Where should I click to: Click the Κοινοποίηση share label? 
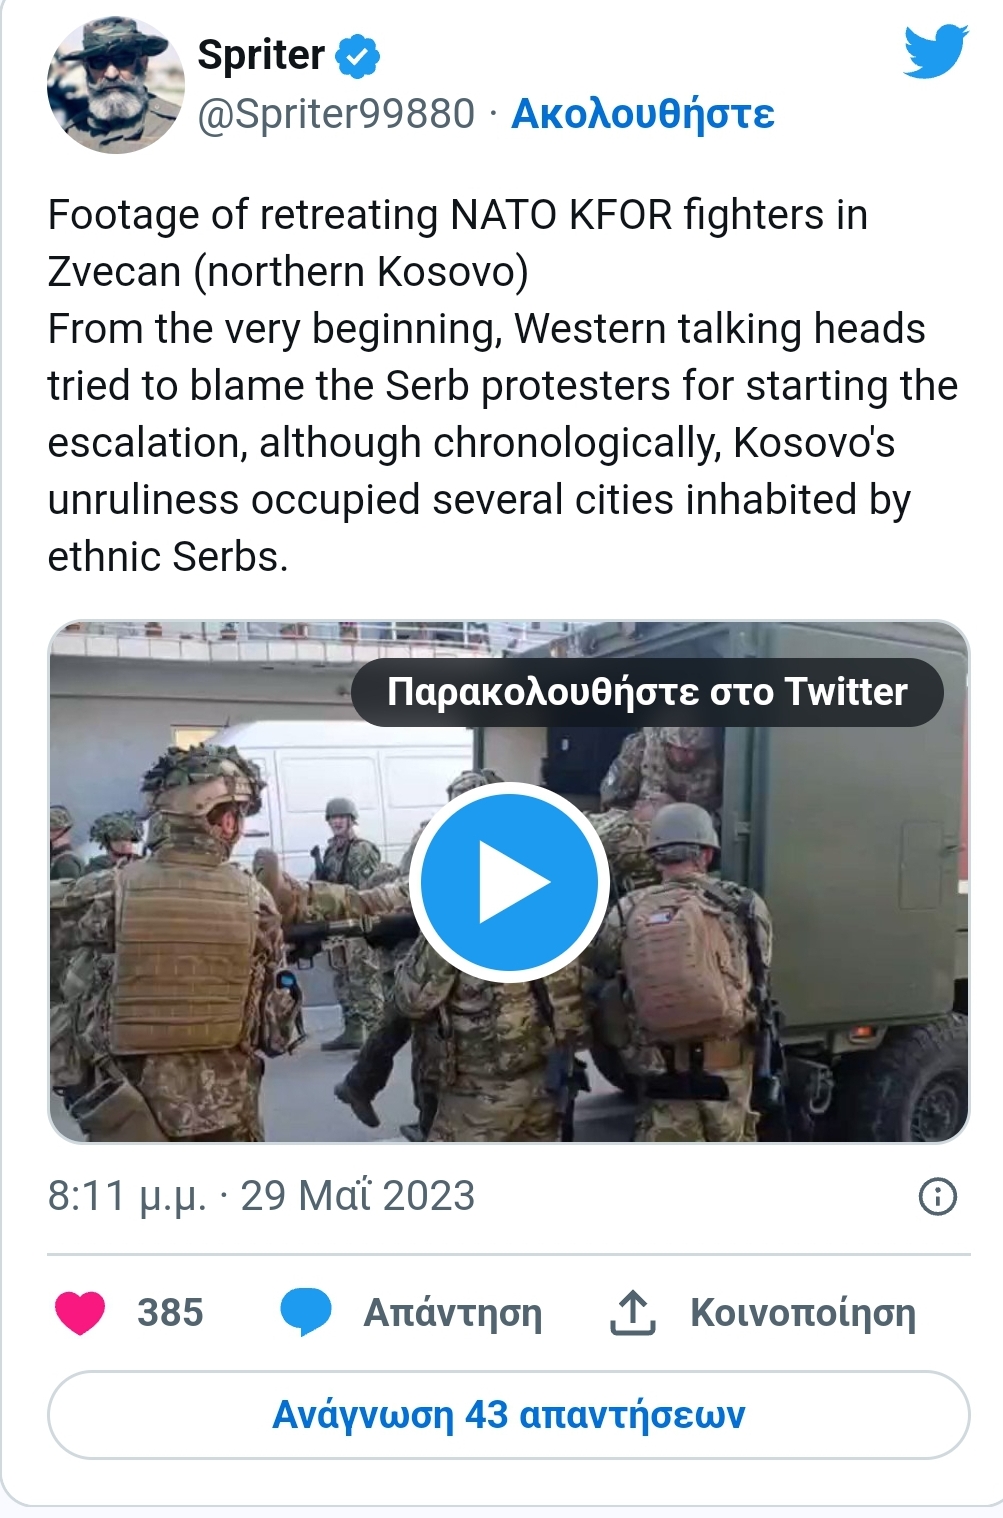pos(803,1313)
